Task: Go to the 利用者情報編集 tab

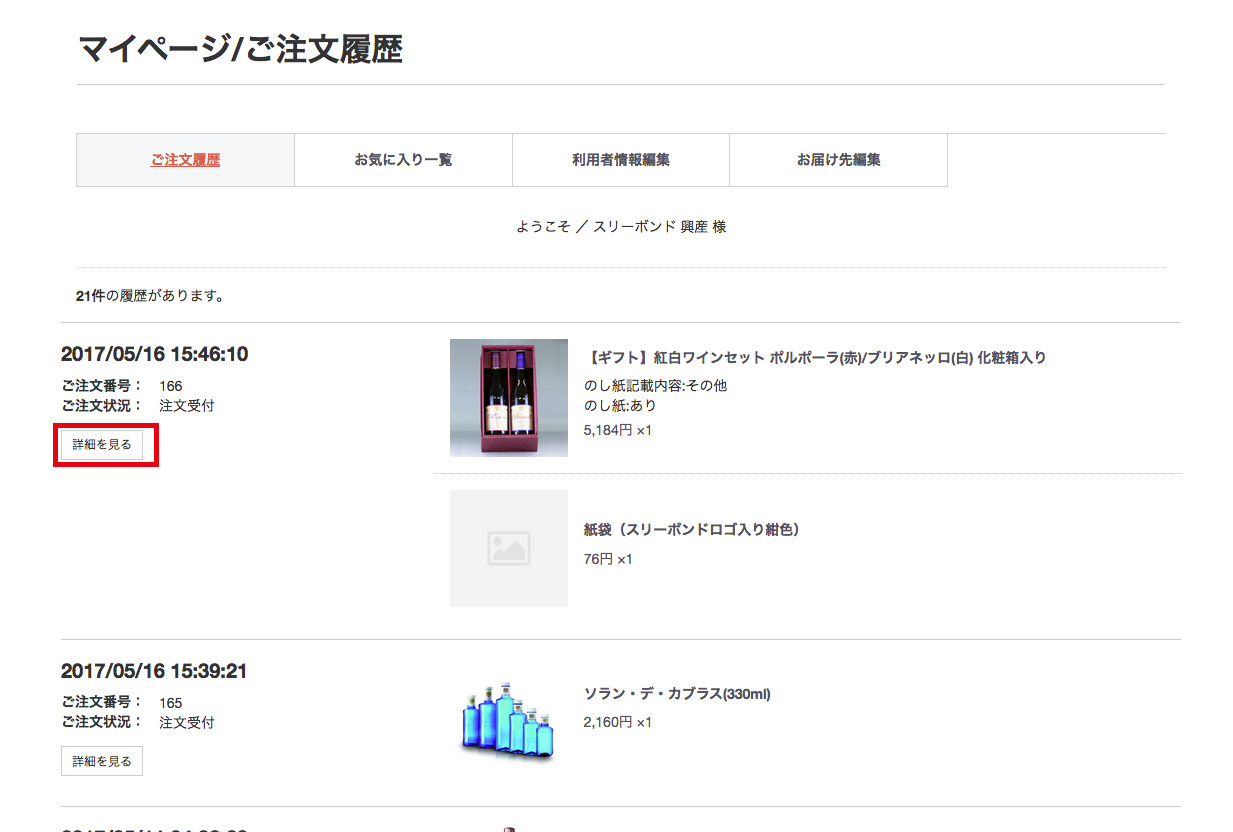Action: [x=620, y=160]
